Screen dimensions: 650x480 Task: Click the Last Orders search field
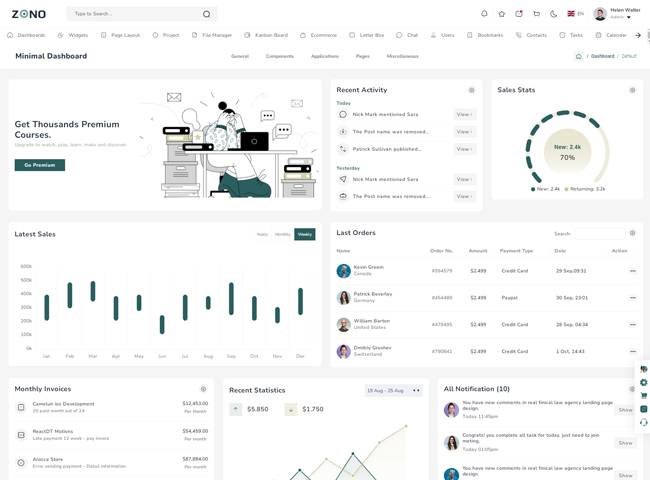[599, 234]
